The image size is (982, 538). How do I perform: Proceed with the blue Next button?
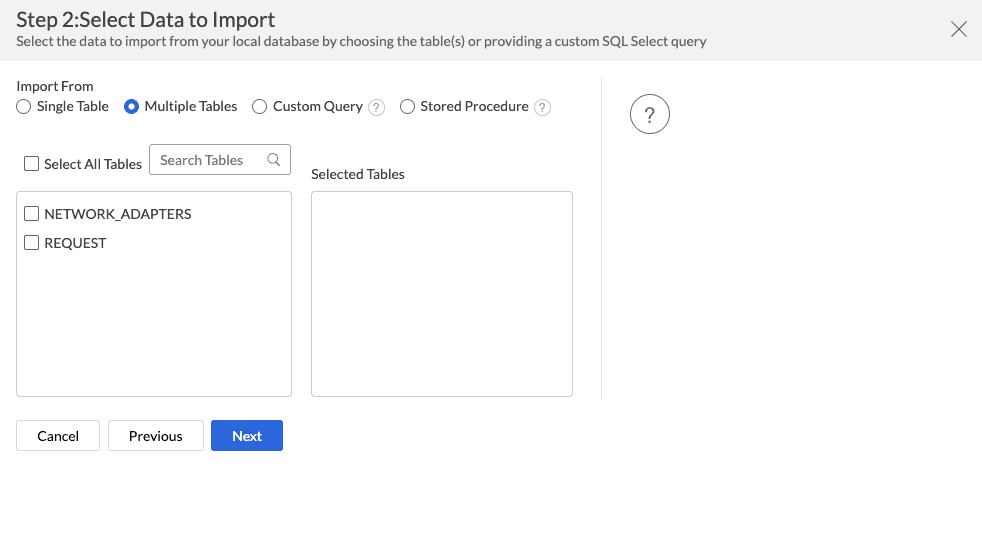247,436
